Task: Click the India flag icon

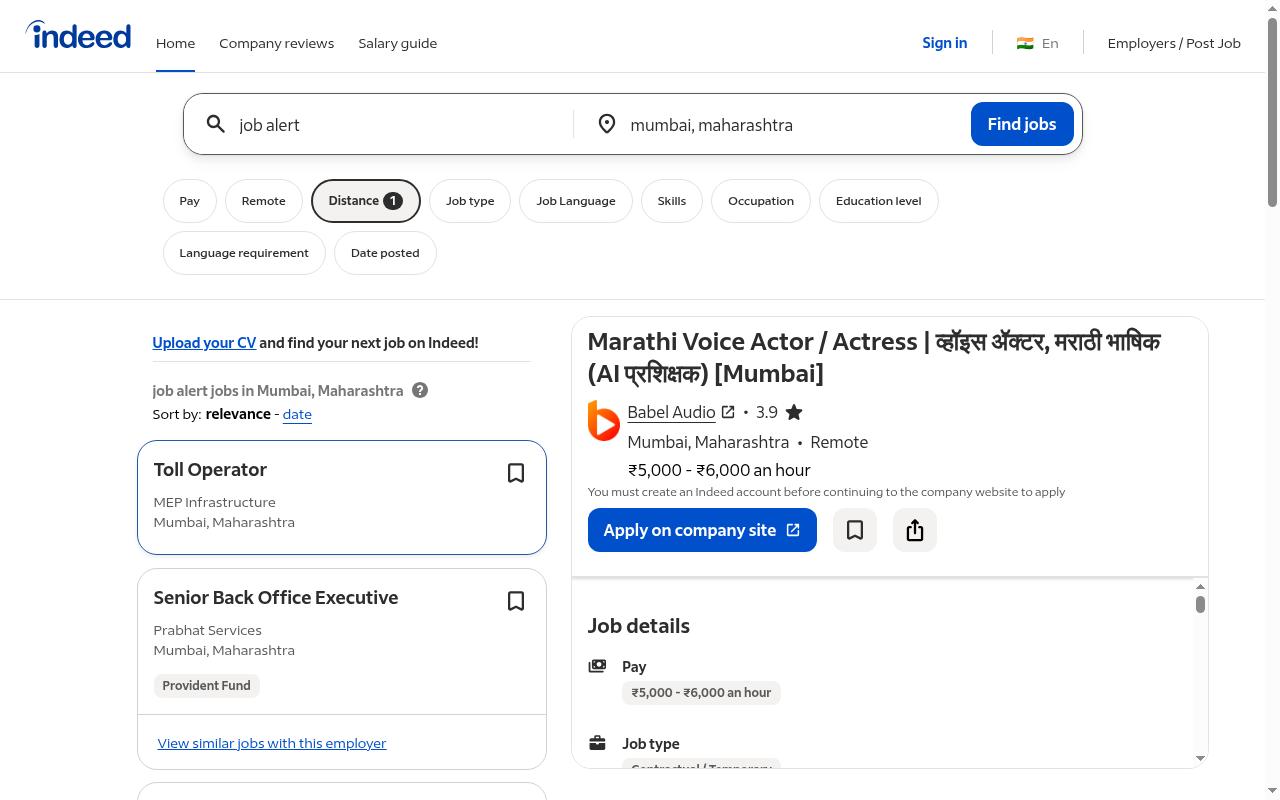Action: click(x=1025, y=43)
